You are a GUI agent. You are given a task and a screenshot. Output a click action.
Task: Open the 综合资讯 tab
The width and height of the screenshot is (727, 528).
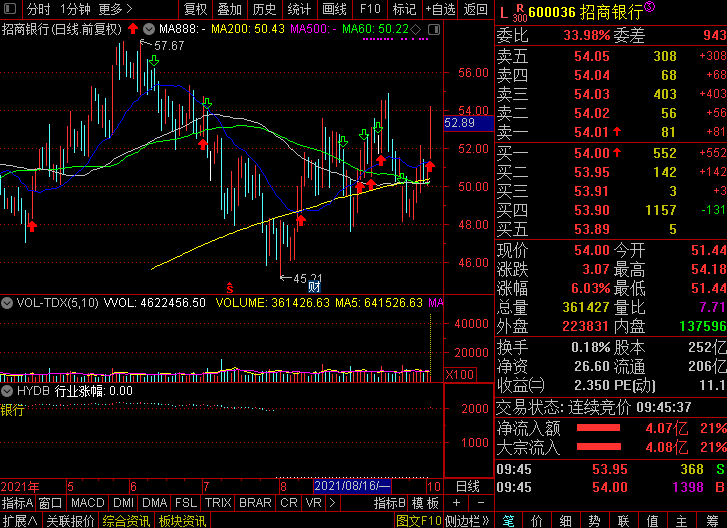pos(126,520)
